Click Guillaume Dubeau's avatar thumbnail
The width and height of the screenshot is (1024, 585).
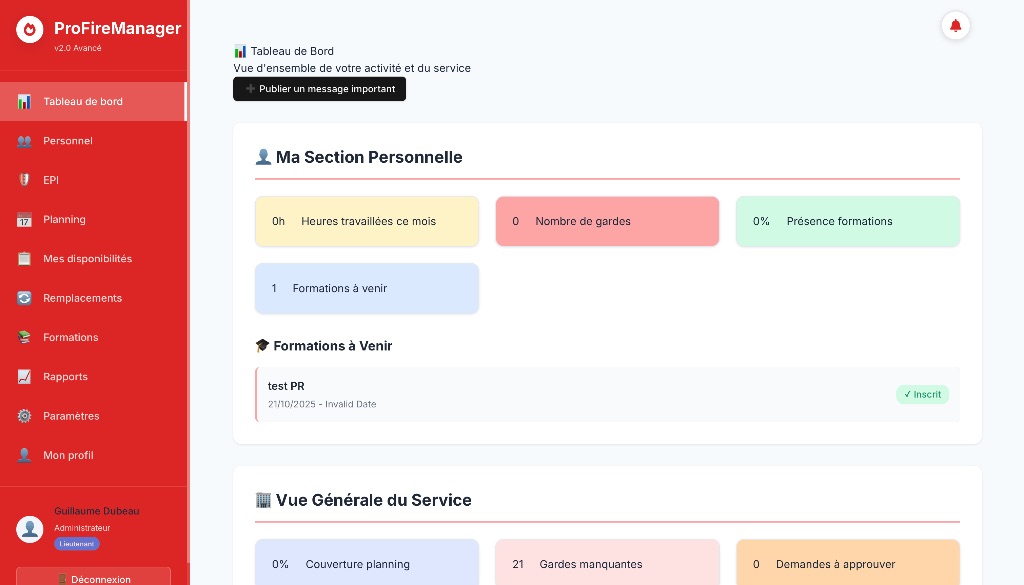(x=29, y=529)
